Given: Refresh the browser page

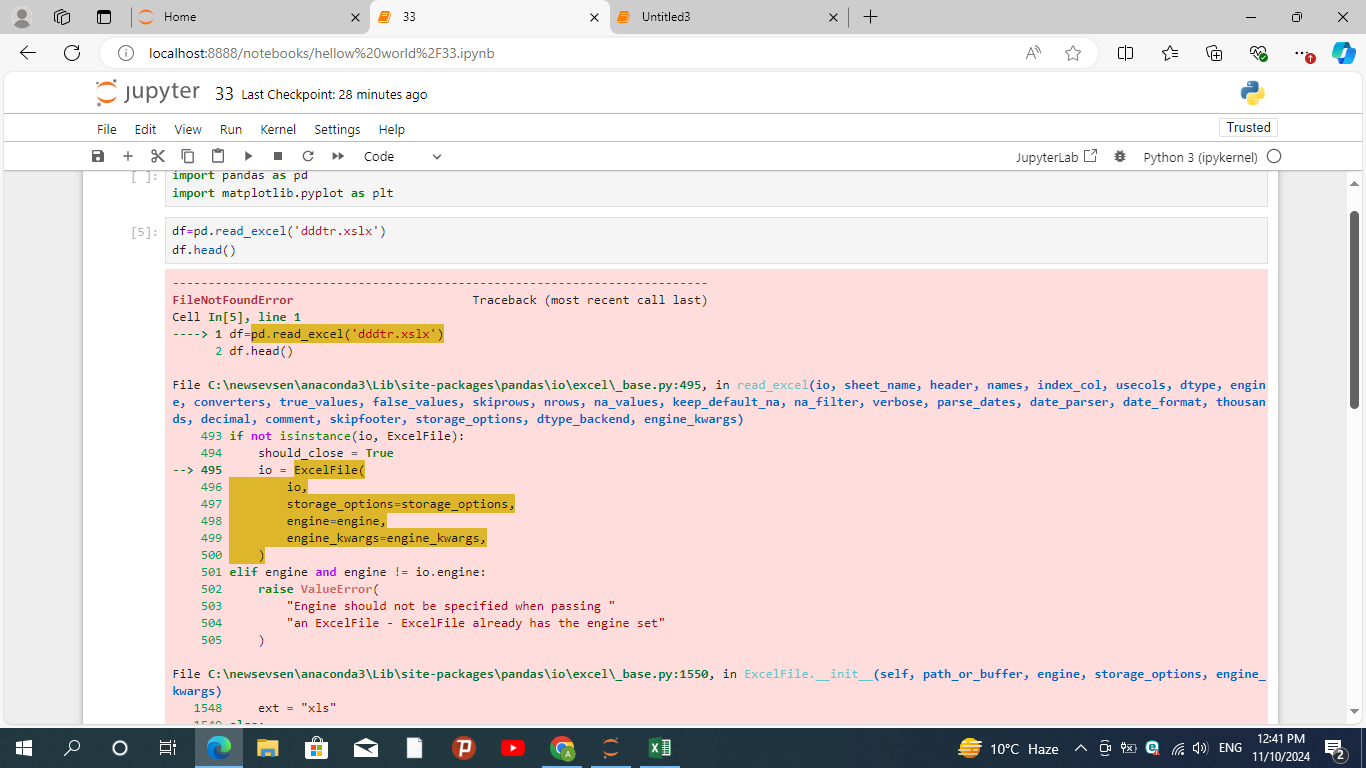Looking at the screenshot, I should [72, 53].
